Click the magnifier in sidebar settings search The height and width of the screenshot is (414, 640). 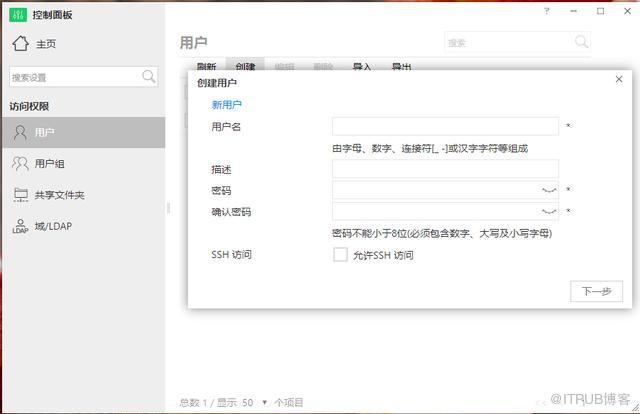(149, 76)
